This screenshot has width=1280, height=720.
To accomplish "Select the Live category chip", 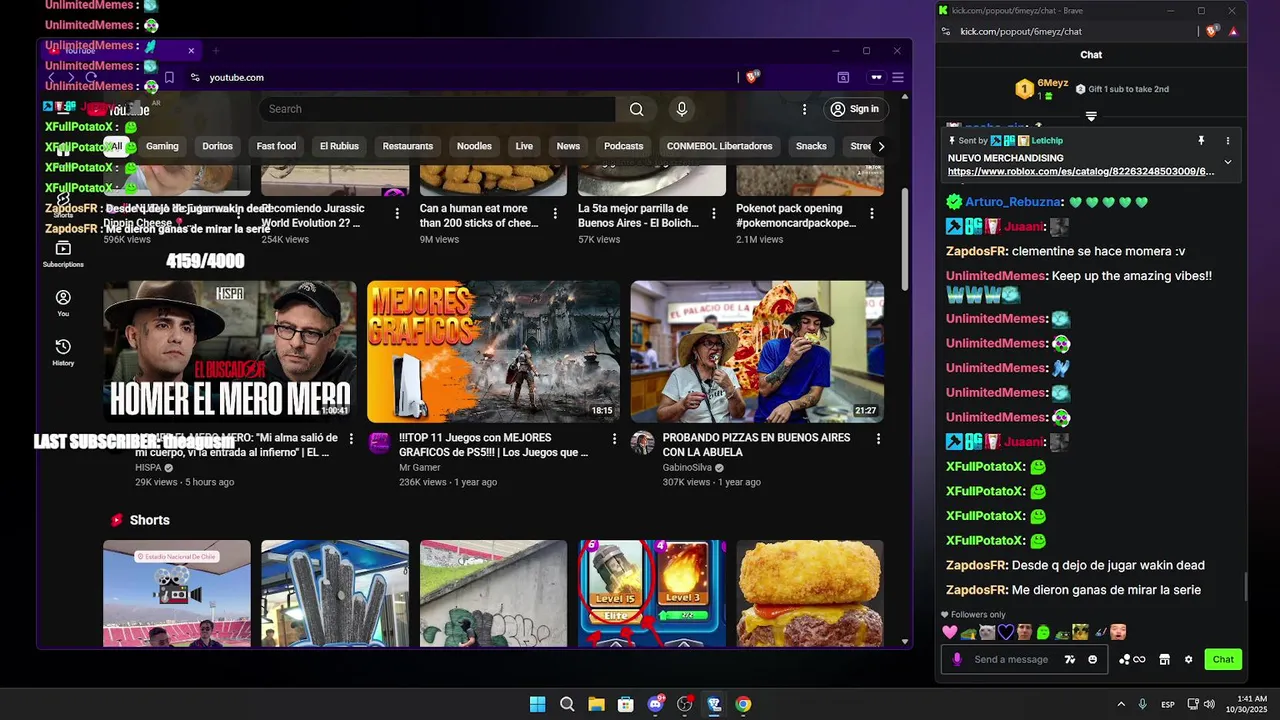I will coord(524,146).
